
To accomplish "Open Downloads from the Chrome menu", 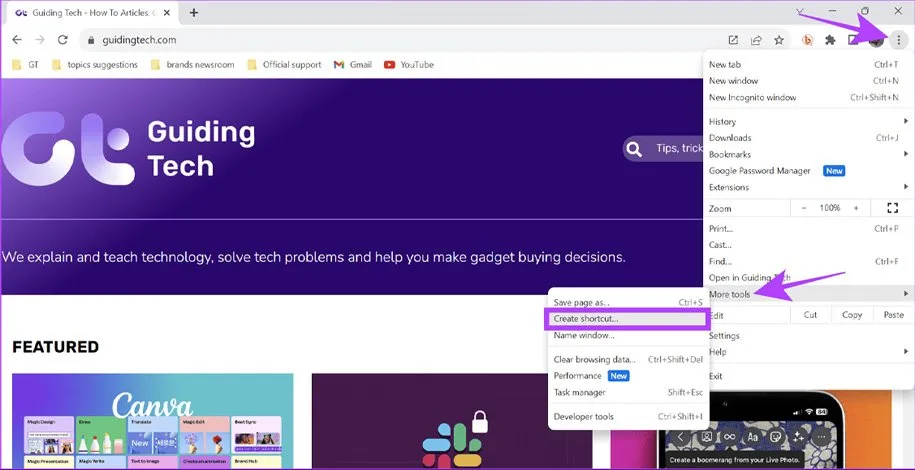I will click(x=809, y=138).
